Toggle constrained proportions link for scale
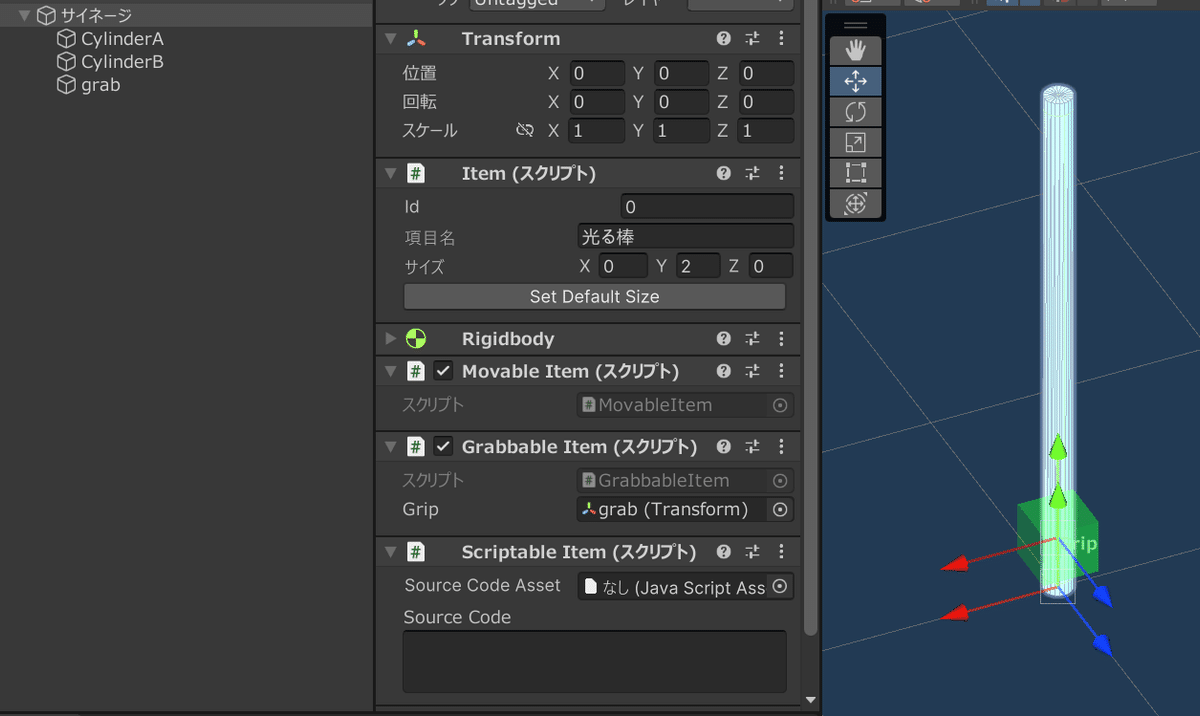 pyautogui.click(x=525, y=131)
